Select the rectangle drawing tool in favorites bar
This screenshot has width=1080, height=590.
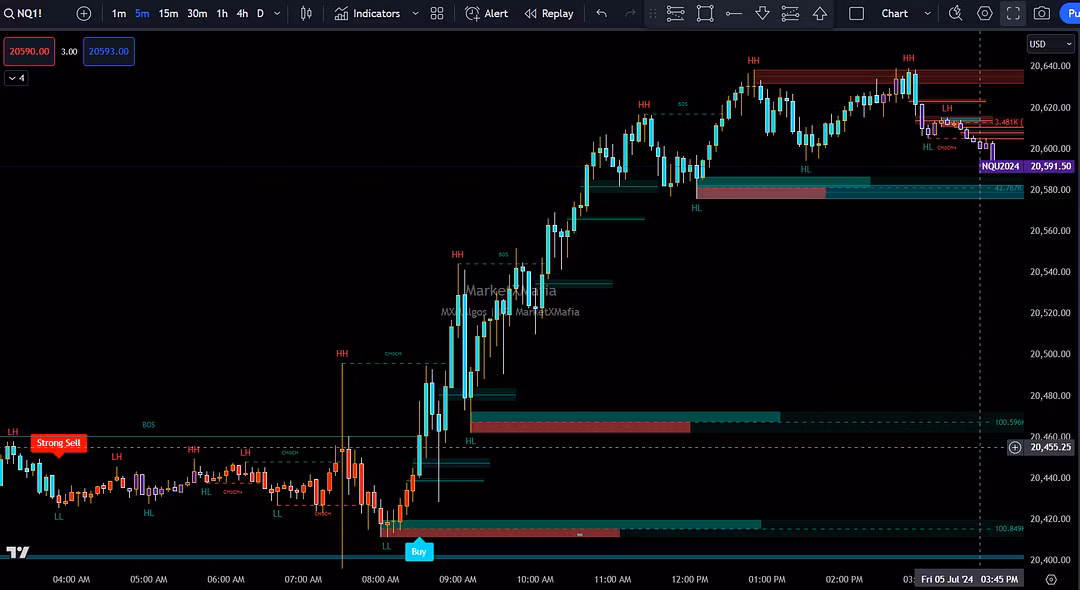[705, 14]
